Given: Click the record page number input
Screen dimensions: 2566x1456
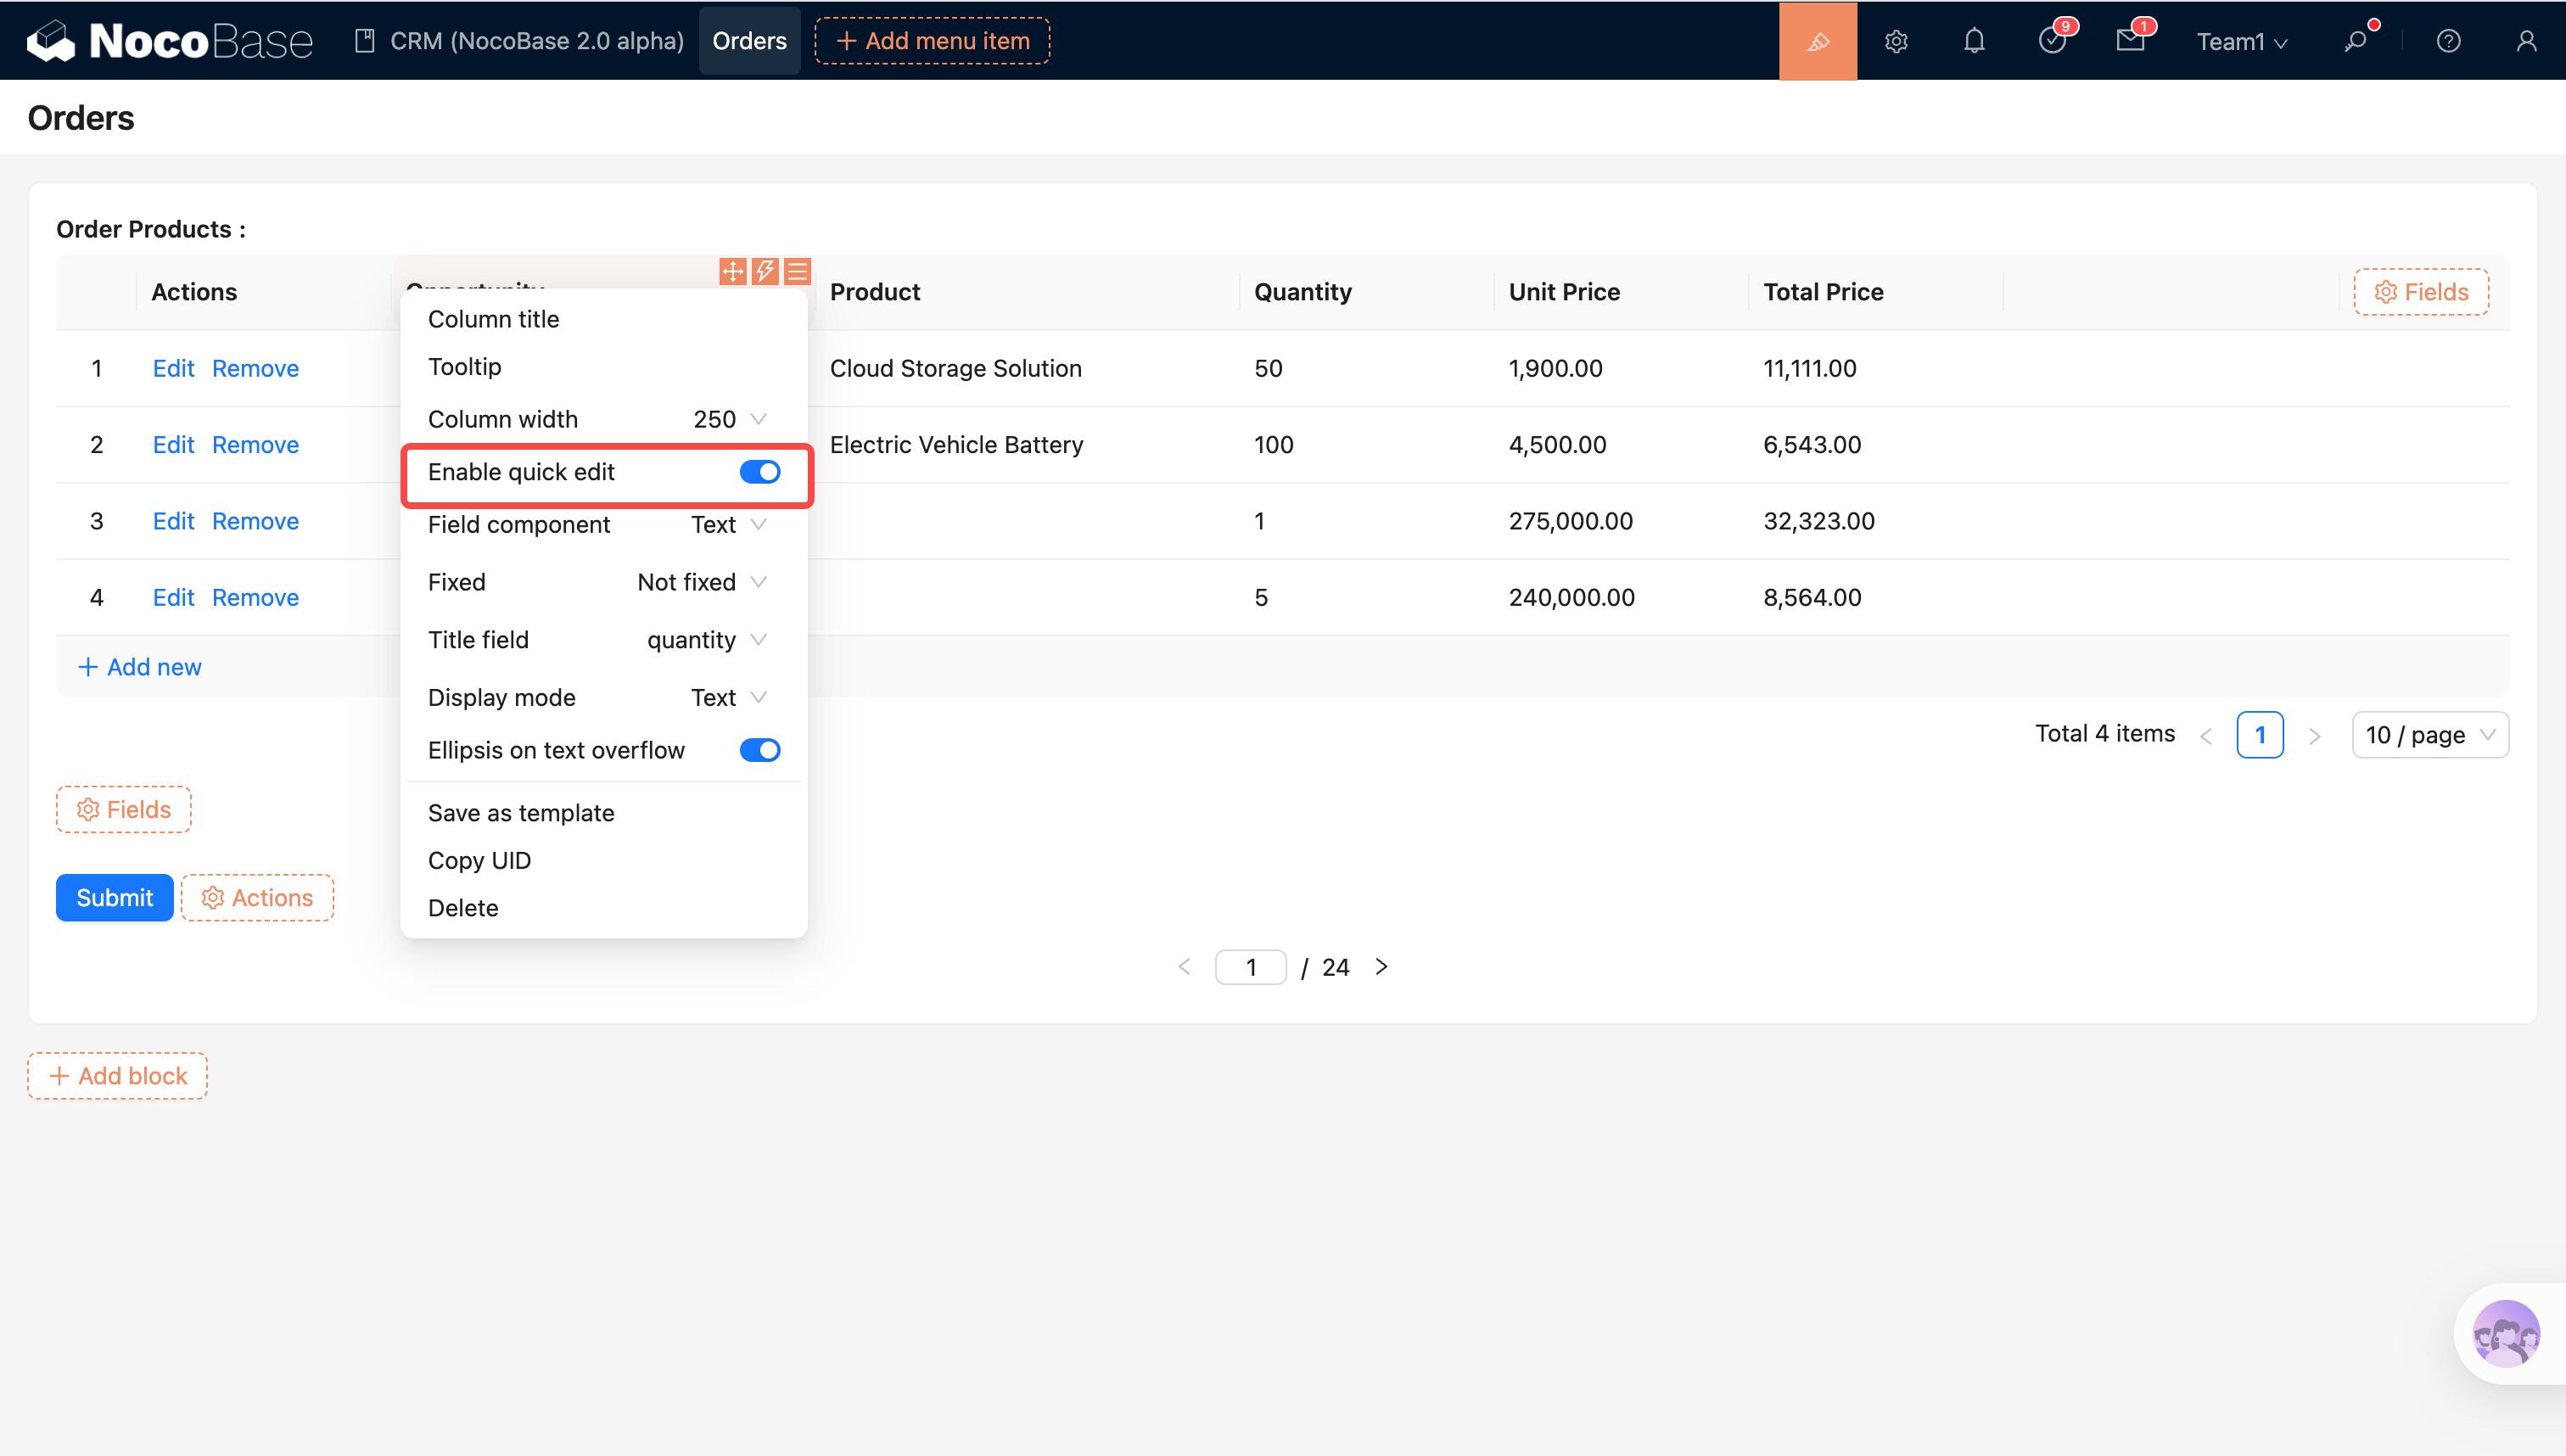Looking at the screenshot, I should point(1250,967).
